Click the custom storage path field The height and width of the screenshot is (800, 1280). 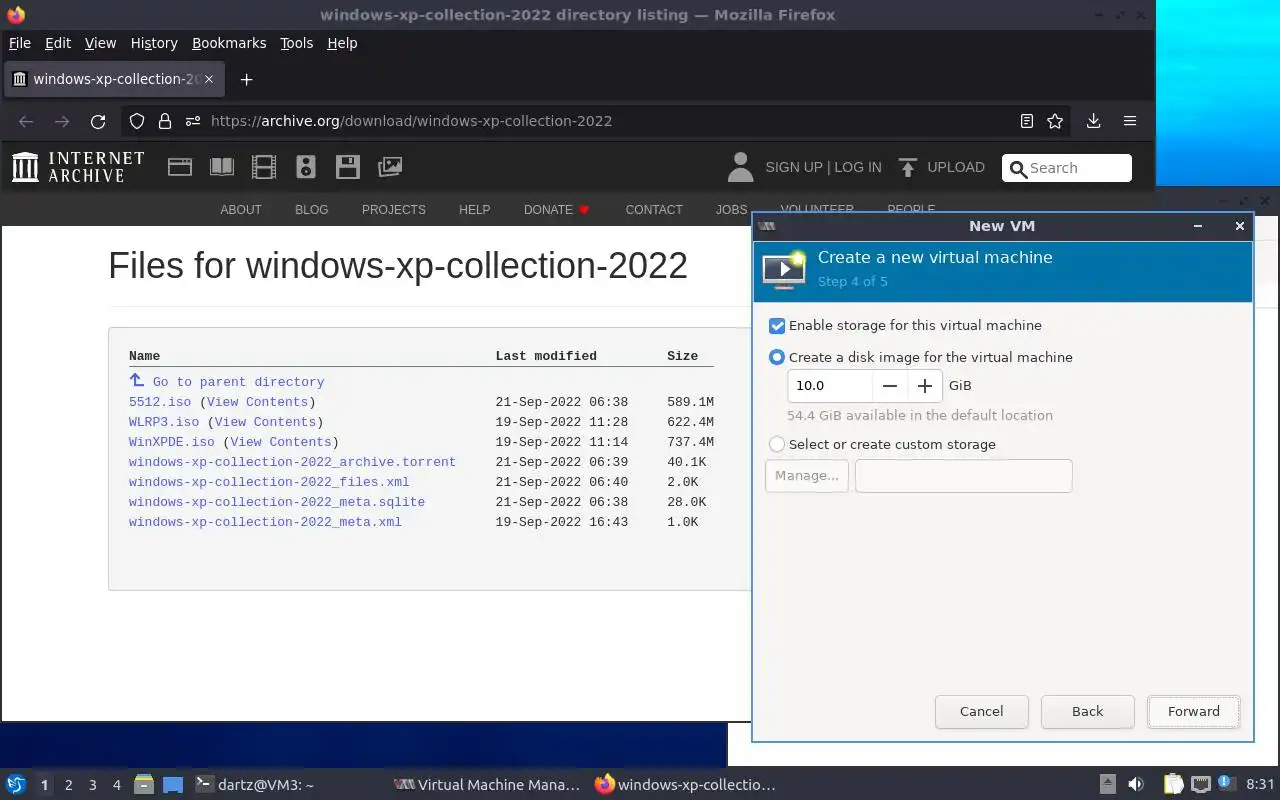tap(964, 476)
